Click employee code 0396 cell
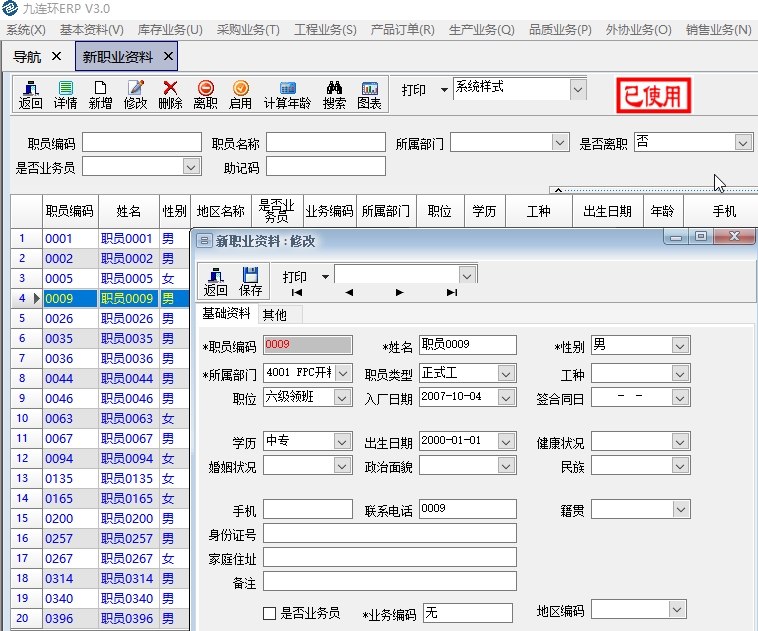The image size is (758, 631). 70,618
